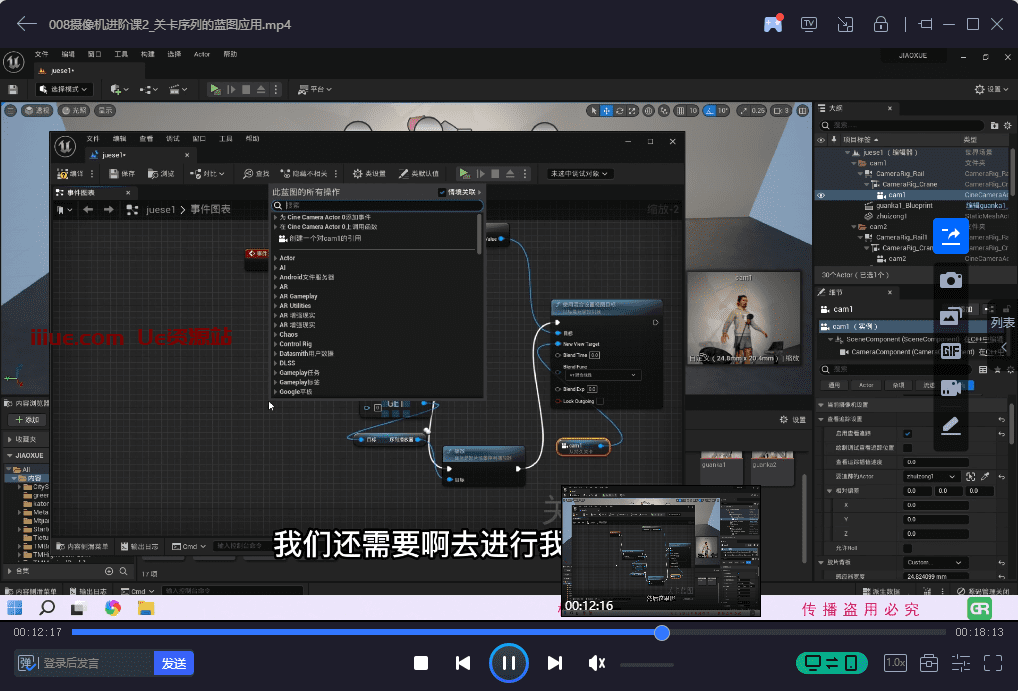Start video clip recording from side toolbar

coord(951,388)
